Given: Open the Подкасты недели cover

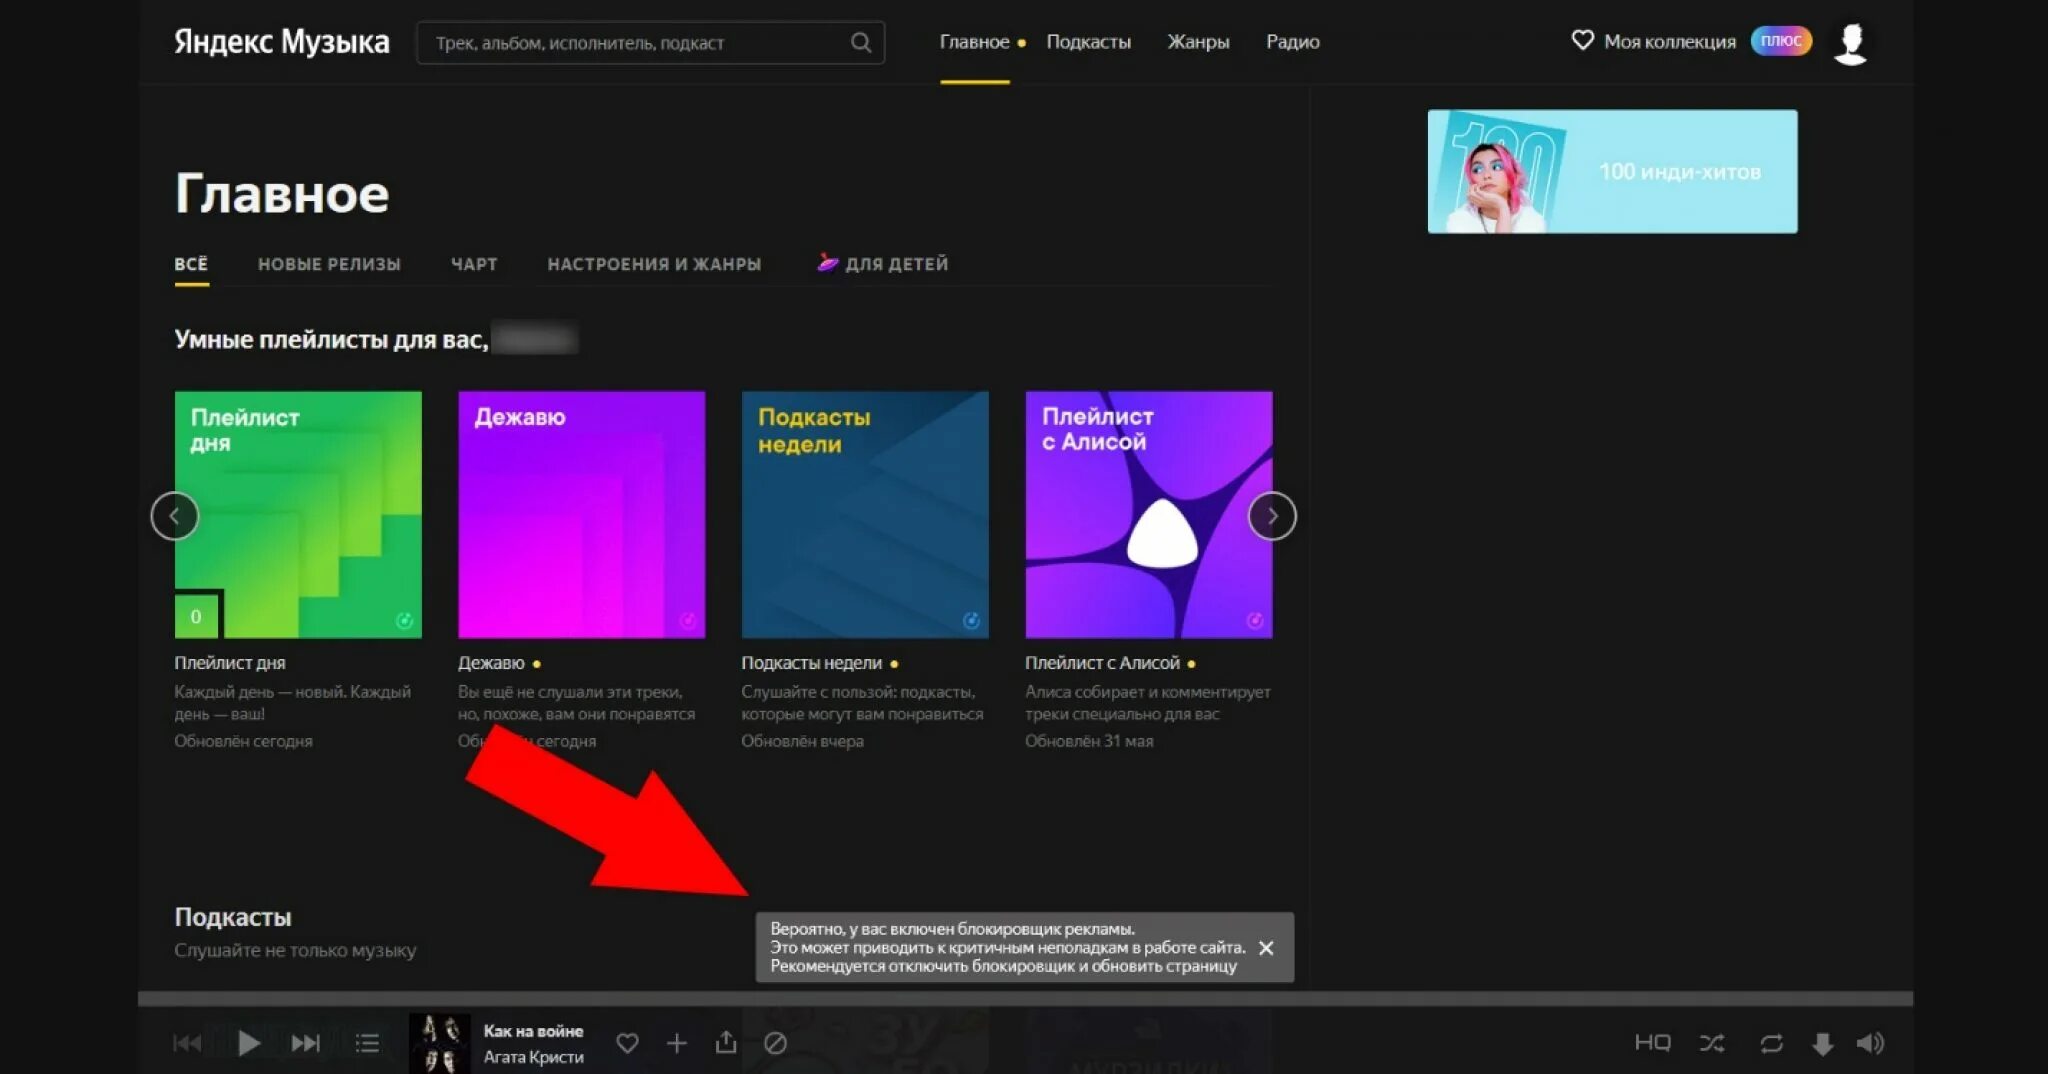Looking at the screenshot, I should (x=865, y=514).
